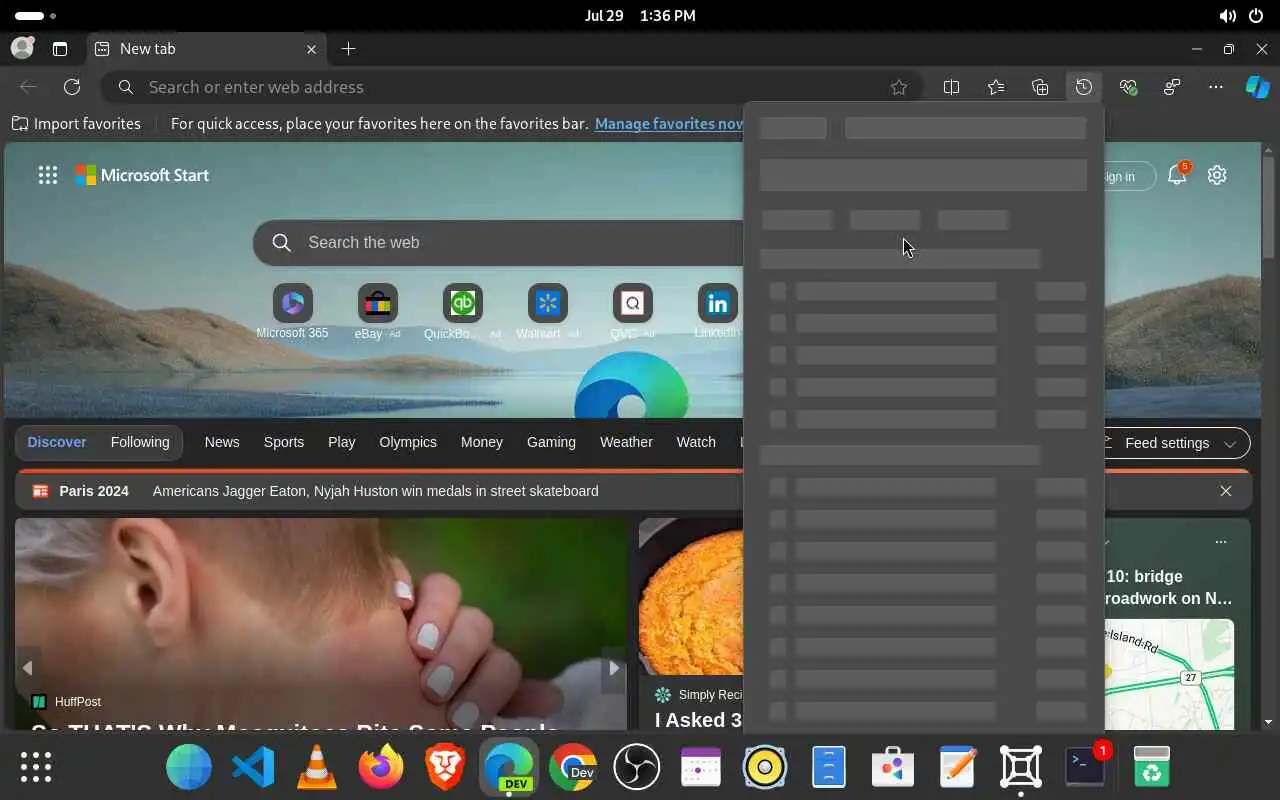Click the Microsoft Start logo
Viewport: 1280px width, 800px height.
click(x=142, y=175)
